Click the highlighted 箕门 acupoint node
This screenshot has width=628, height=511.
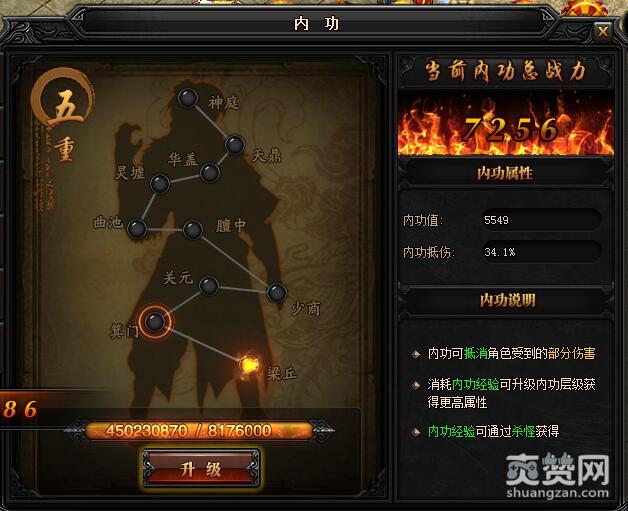click(x=155, y=322)
